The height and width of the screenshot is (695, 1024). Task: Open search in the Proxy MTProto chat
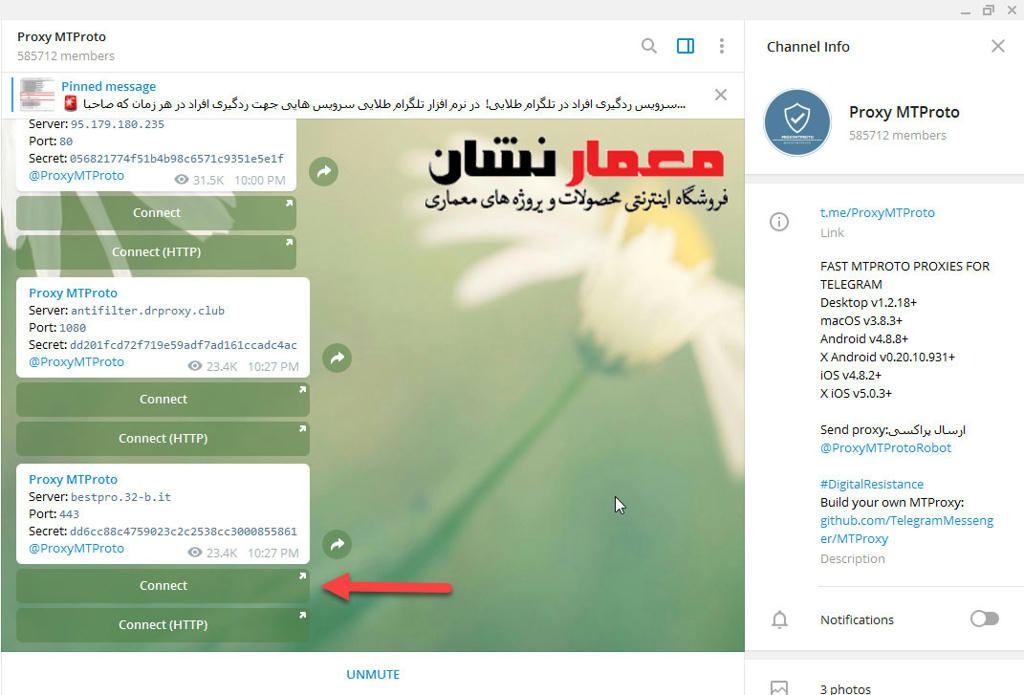pos(648,46)
